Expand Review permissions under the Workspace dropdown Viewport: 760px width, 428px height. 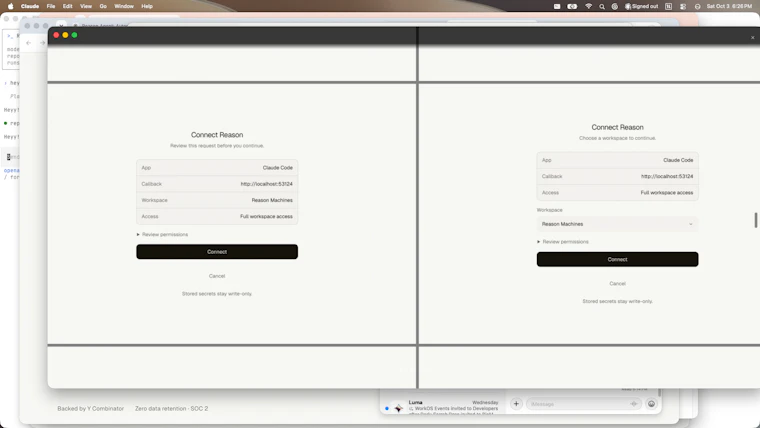click(563, 241)
